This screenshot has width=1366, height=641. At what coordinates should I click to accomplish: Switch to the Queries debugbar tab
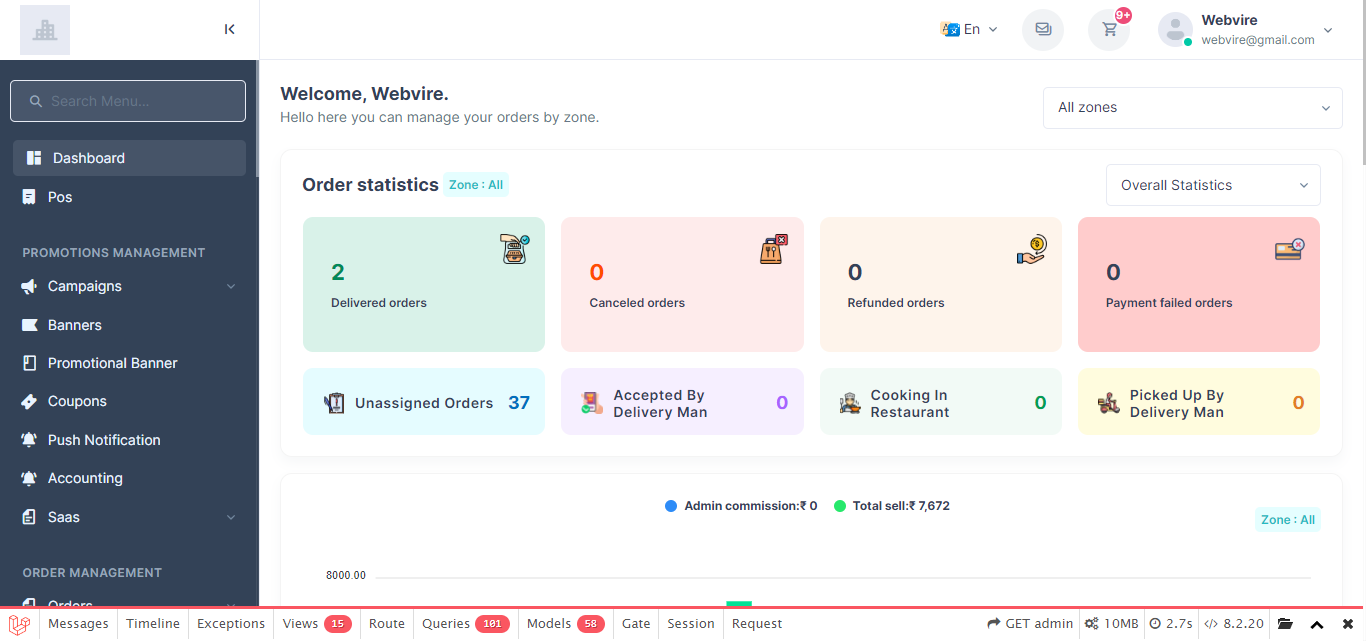(x=464, y=624)
